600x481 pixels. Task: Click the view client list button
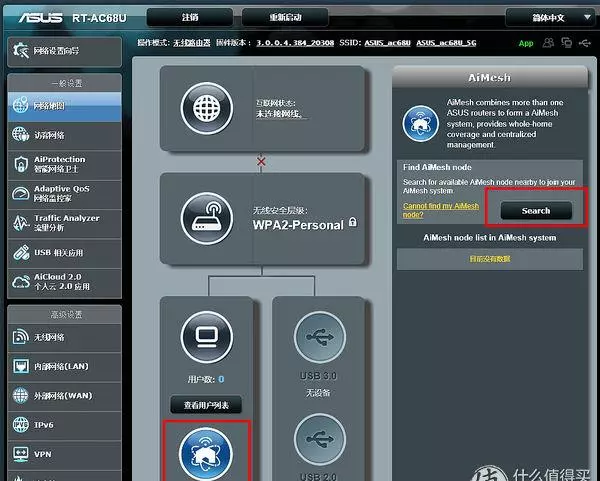[206, 405]
